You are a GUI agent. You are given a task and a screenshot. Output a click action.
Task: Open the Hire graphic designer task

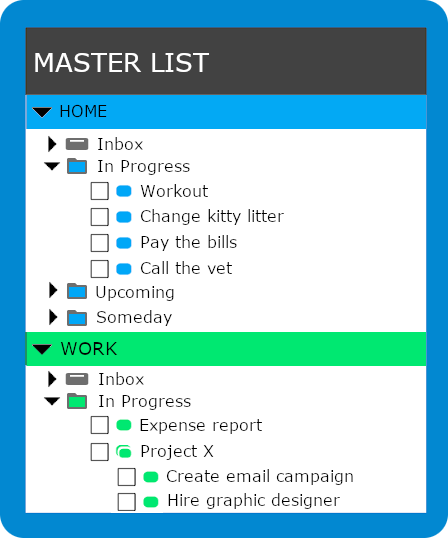(x=254, y=501)
